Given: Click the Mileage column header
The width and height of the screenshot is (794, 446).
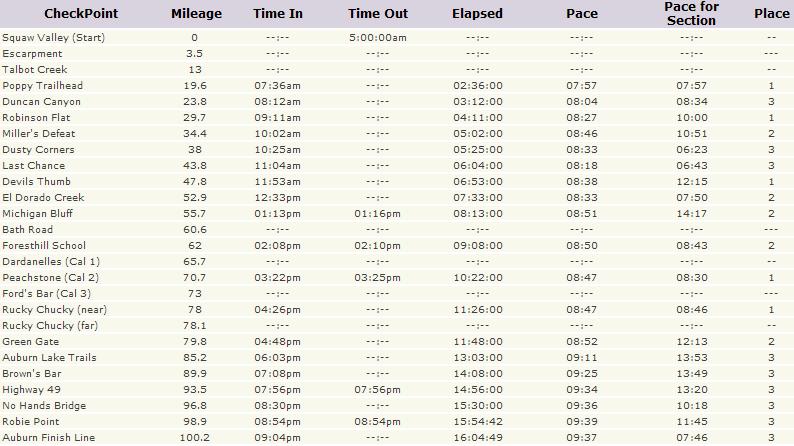Looking at the screenshot, I should point(195,14).
